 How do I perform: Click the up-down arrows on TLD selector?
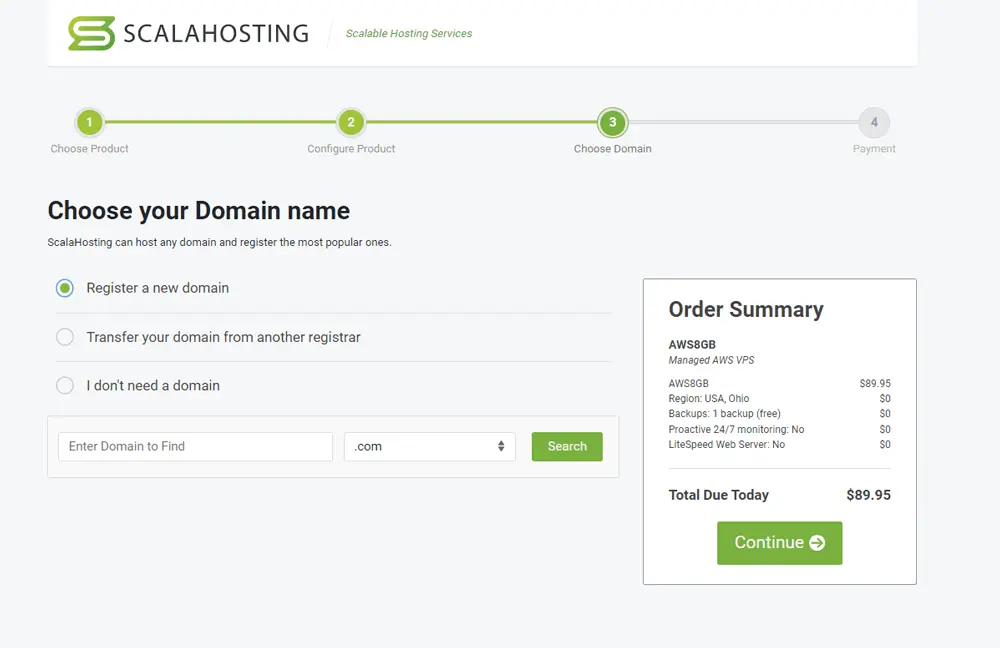[x=502, y=447]
